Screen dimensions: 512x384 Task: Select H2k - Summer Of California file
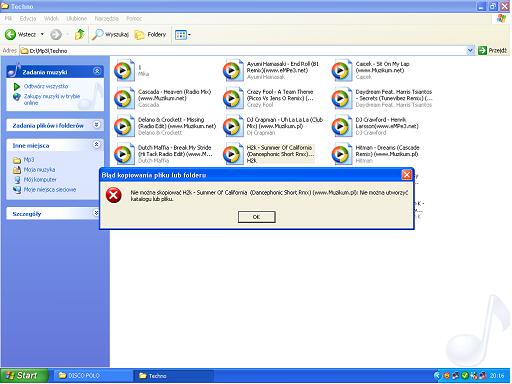[269, 154]
